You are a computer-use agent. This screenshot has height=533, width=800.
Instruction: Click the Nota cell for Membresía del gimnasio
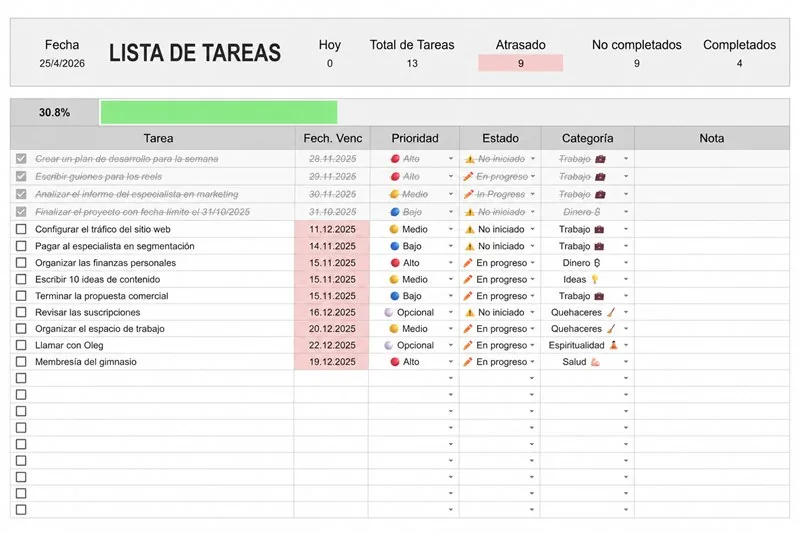point(712,362)
